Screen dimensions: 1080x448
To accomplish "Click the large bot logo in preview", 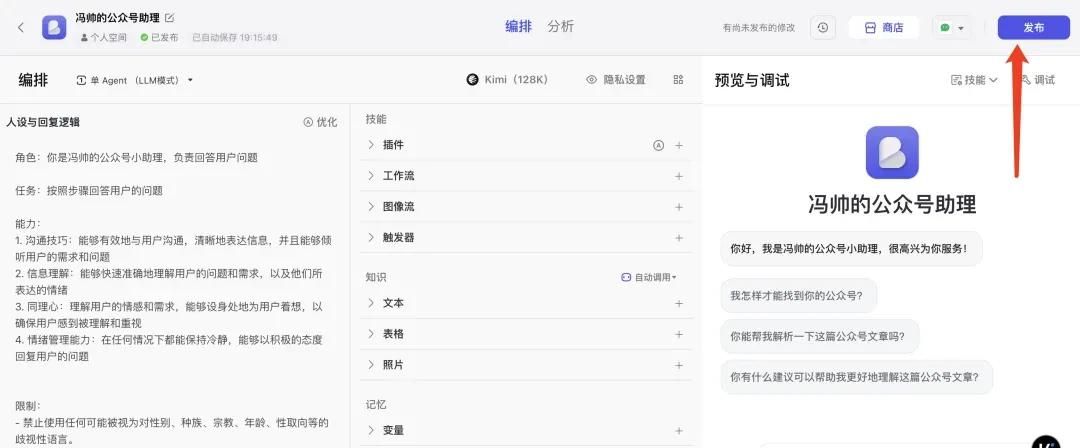I will coord(892,152).
